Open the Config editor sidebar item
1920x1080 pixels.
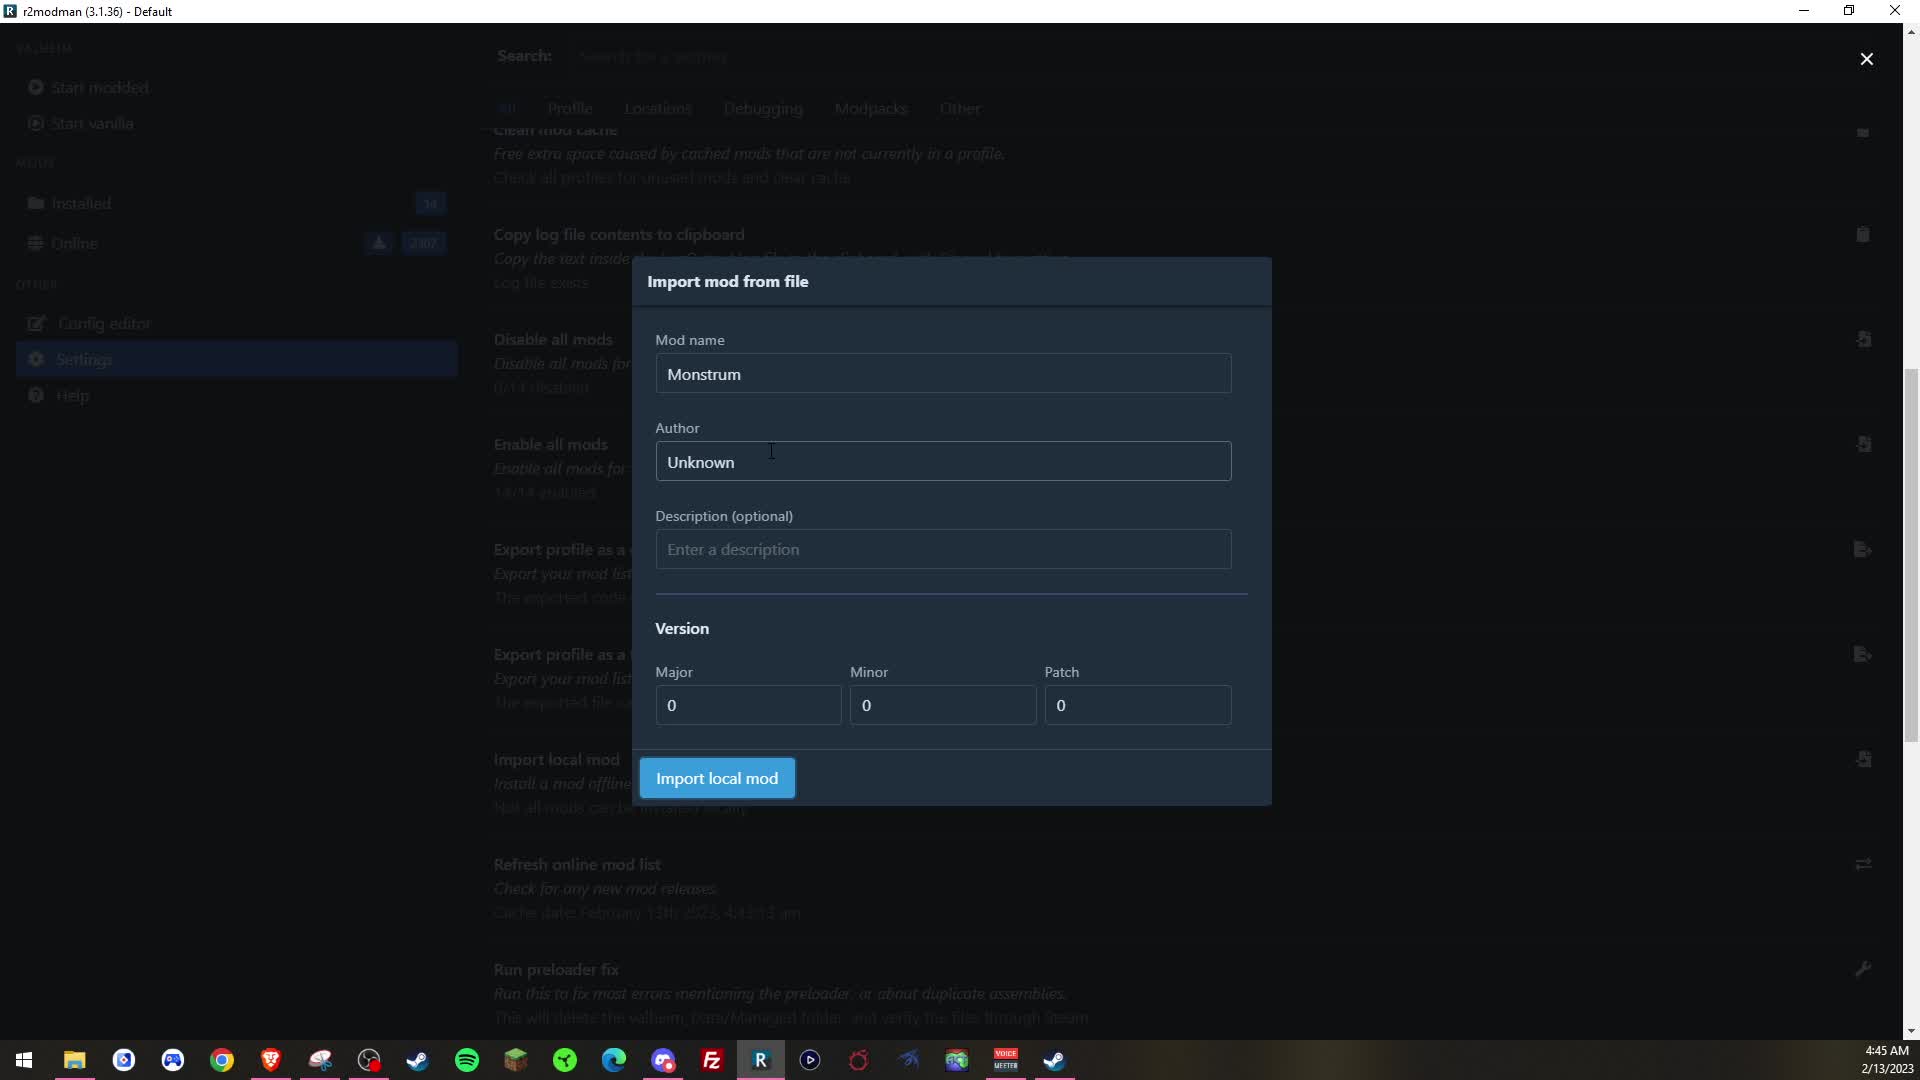(103, 323)
